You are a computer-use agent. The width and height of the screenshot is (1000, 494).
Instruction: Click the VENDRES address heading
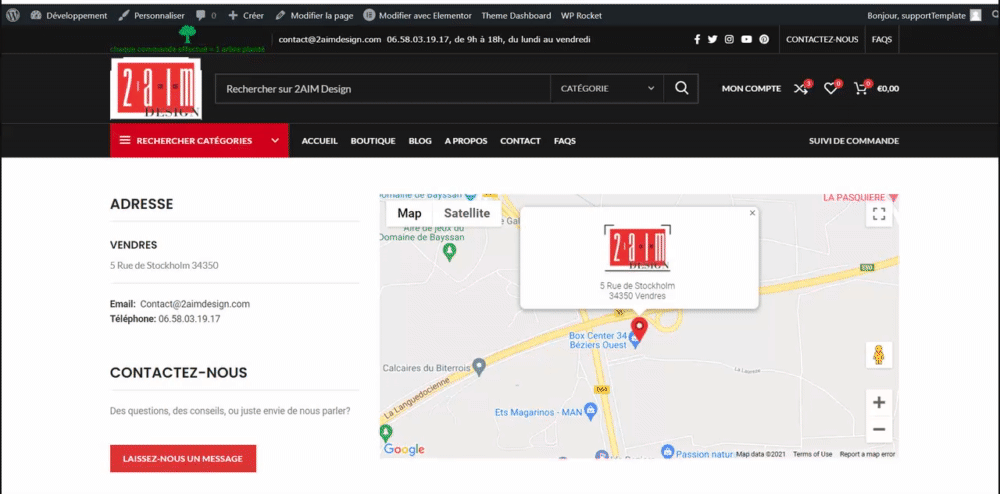click(x=133, y=245)
